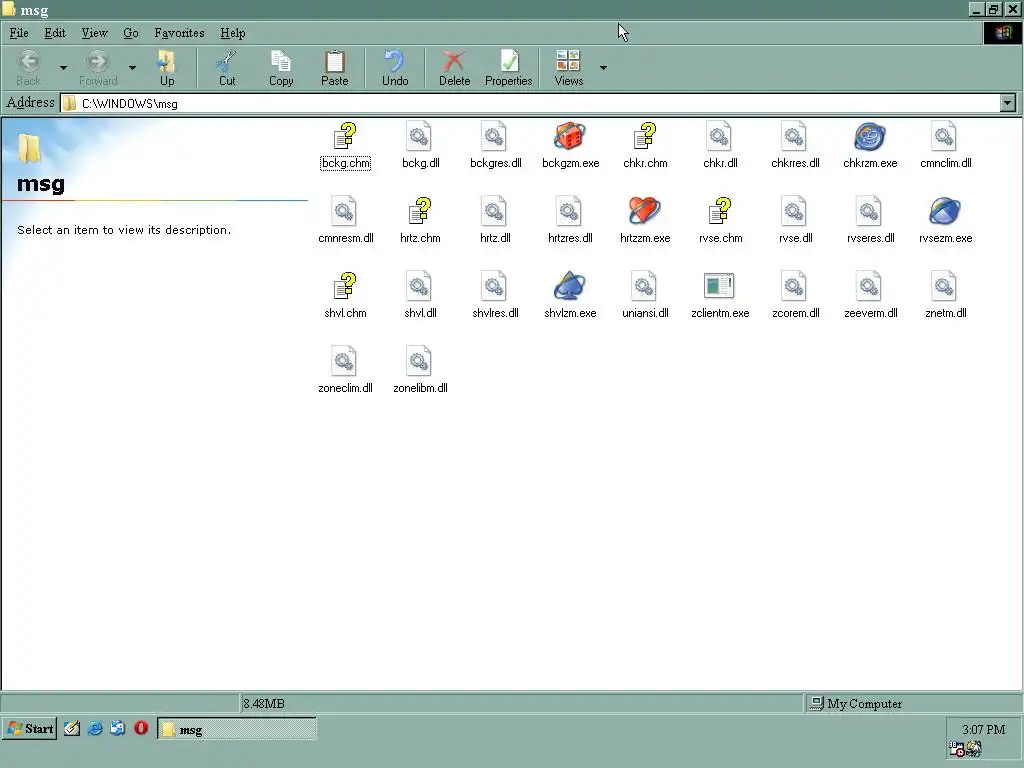The width and height of the screenshot is (1024, 768).
Task: Select the bckg.dll file icon
Action: pos(420,146)
